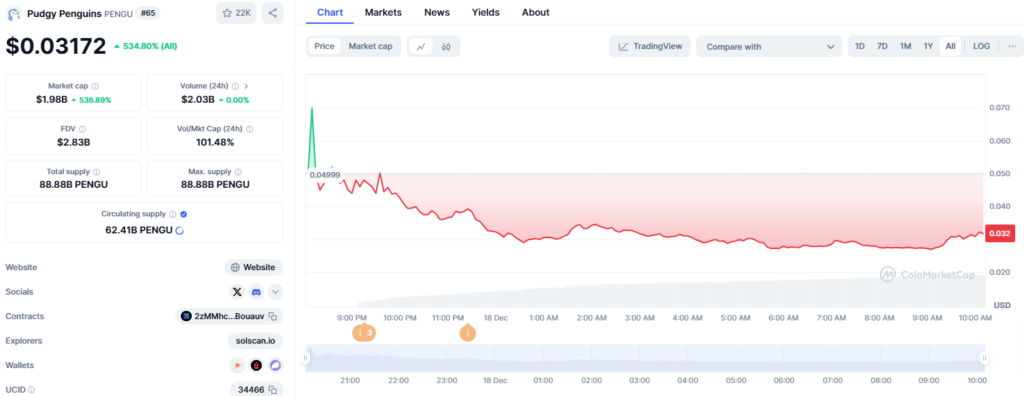Open the share icon button
Screen dimensions: 1024x396
tap(272, 13)
